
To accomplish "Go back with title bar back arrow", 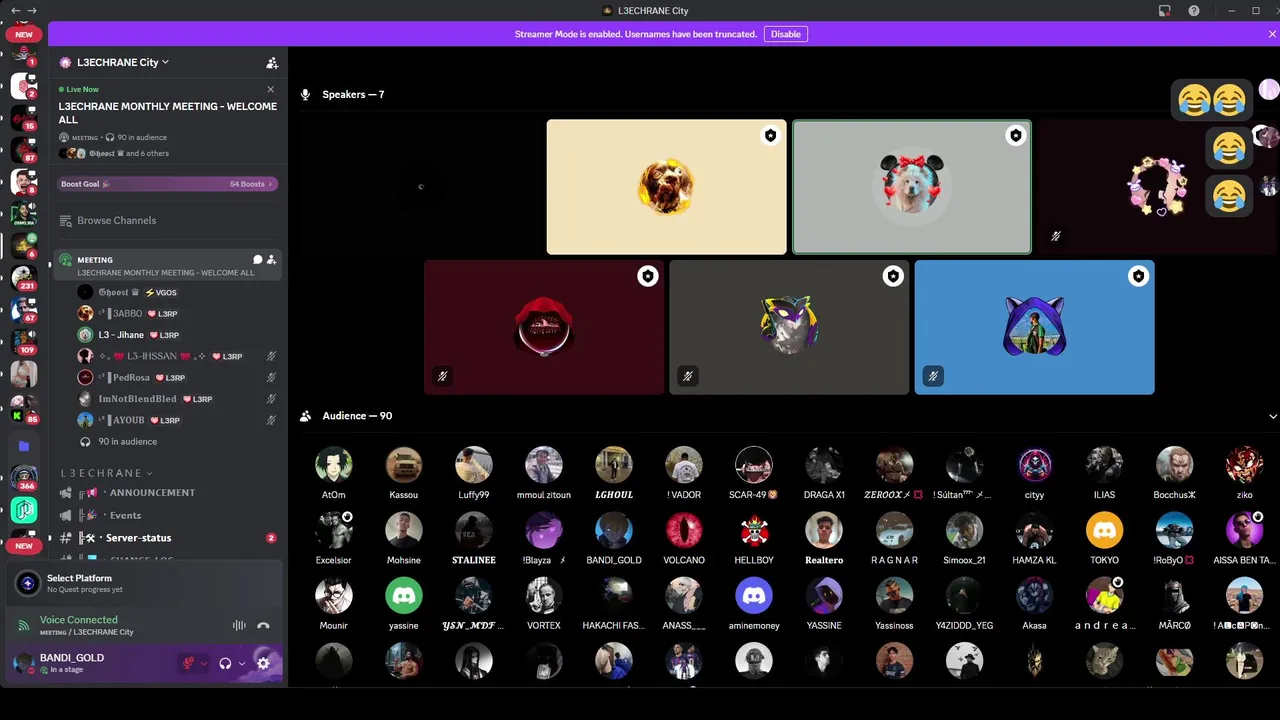I will [15, 10].
